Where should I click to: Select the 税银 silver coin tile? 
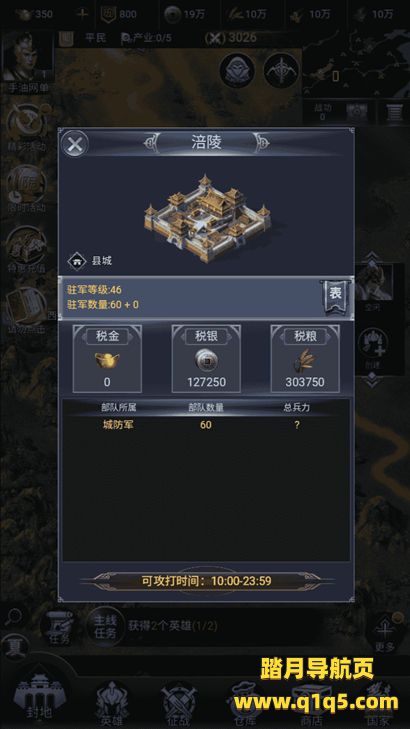206,358
